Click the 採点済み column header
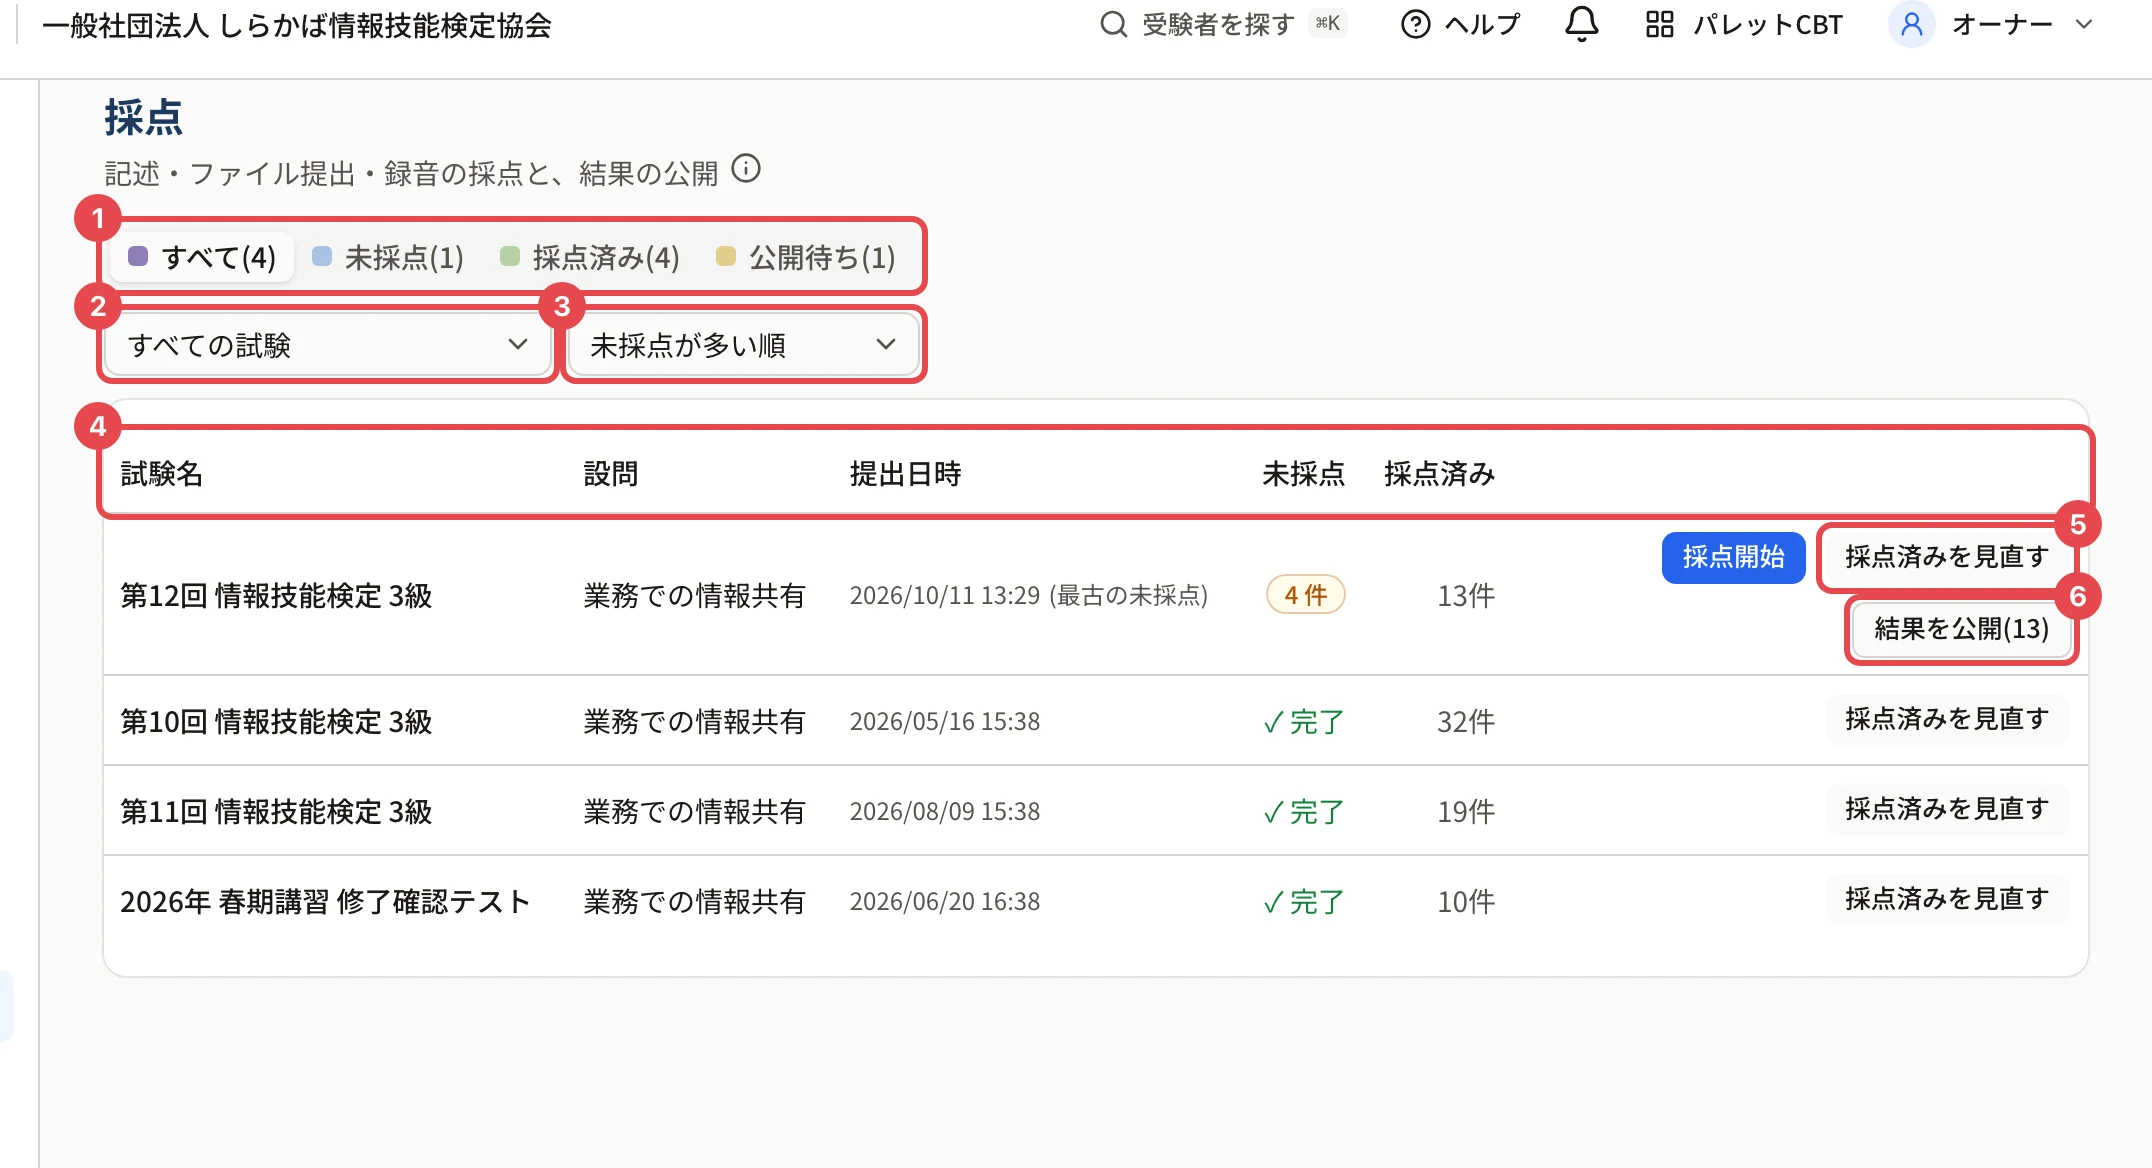The height and width of the screenshot is (1168, 2152). click(x=1439, y=474)
